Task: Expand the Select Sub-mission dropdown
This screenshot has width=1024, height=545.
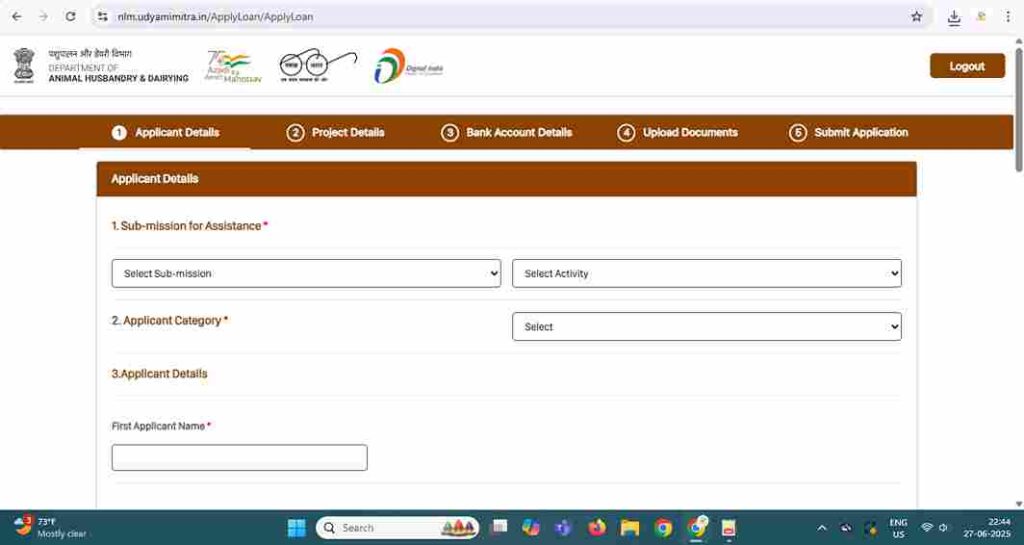Action: pos(306,273)
